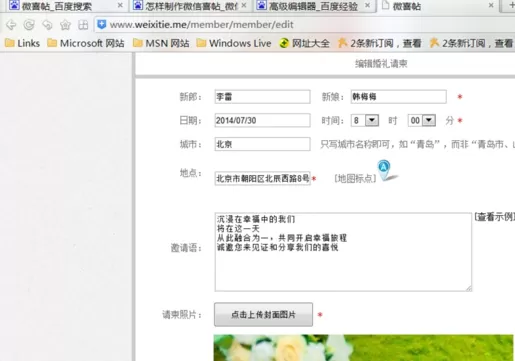Open the Links bookmark folder
Image resolution: width=515 pixels, height=361 pixels.
pos(22,43)
